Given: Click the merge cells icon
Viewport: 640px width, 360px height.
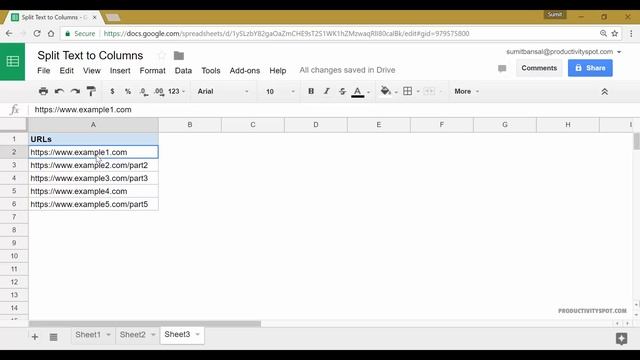Looking at the screenshot, I should pyautogui.click(x=429, y=91).
